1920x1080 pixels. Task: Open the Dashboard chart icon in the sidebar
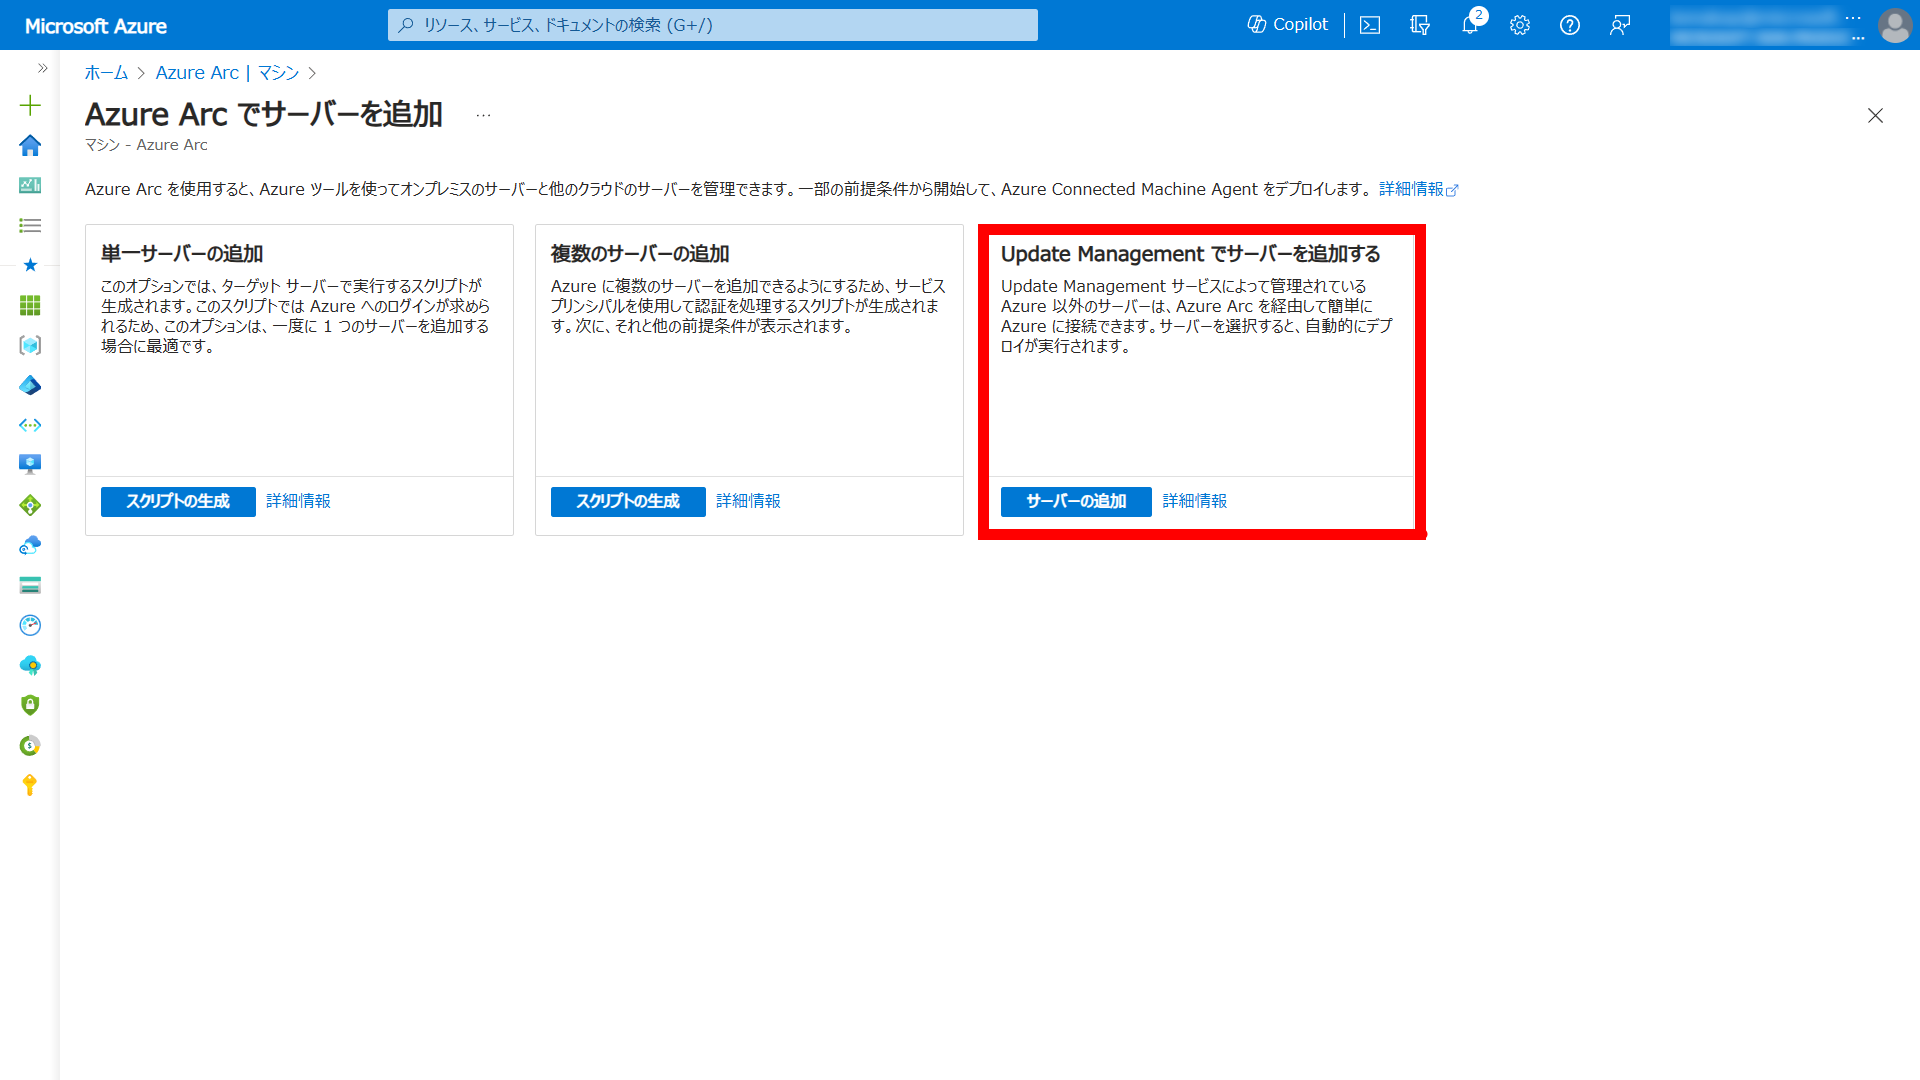[x=30, y=185]
